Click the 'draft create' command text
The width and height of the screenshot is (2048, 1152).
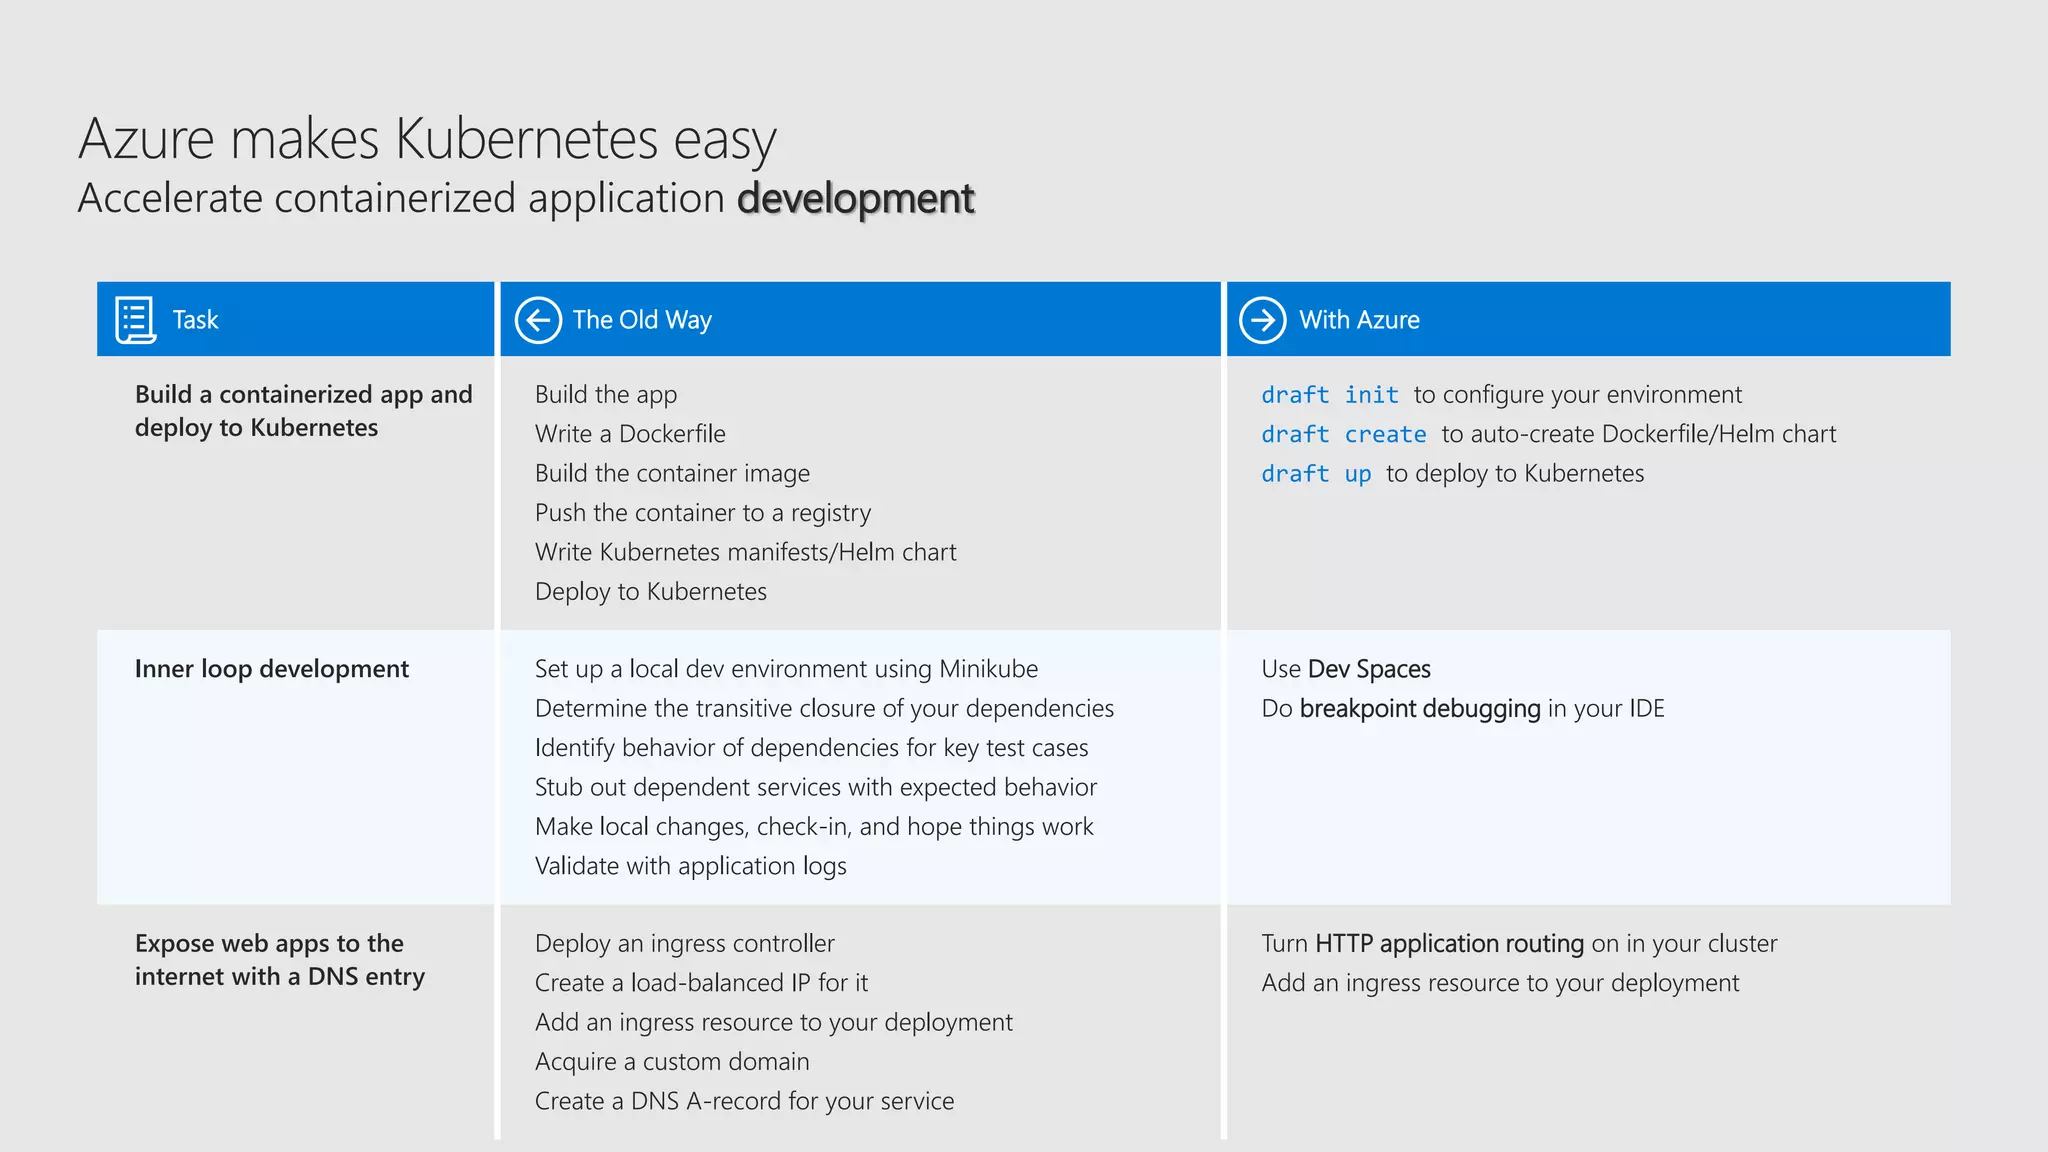(x=1343, y=434)
